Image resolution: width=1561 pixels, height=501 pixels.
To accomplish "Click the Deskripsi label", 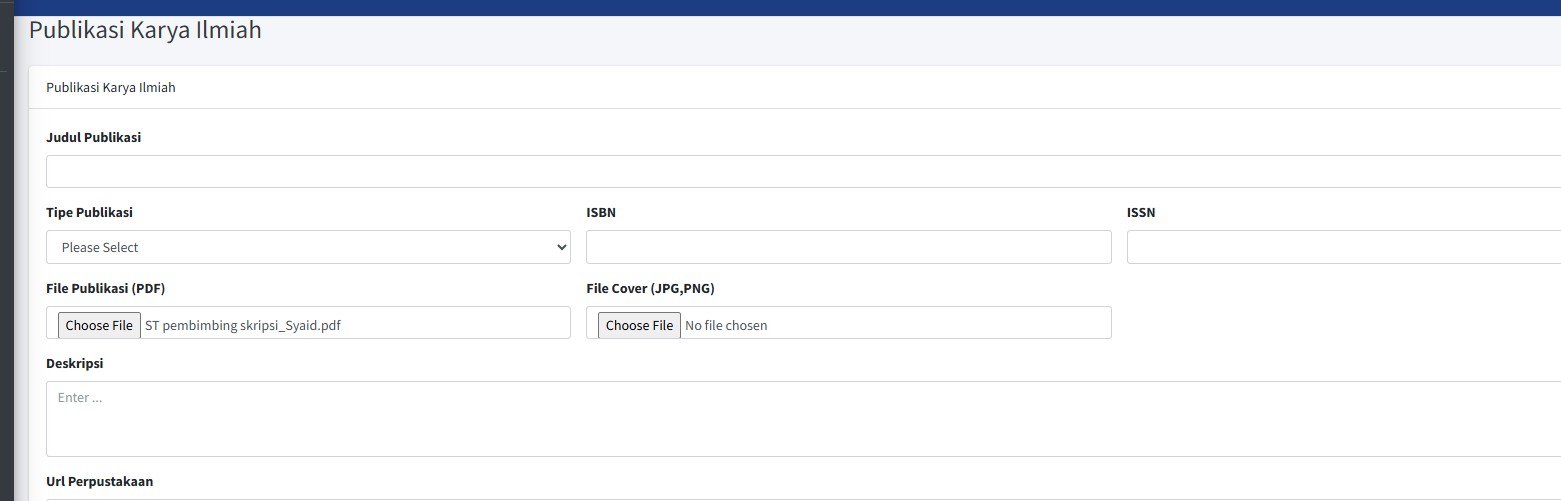I will (x=75, y=363).
